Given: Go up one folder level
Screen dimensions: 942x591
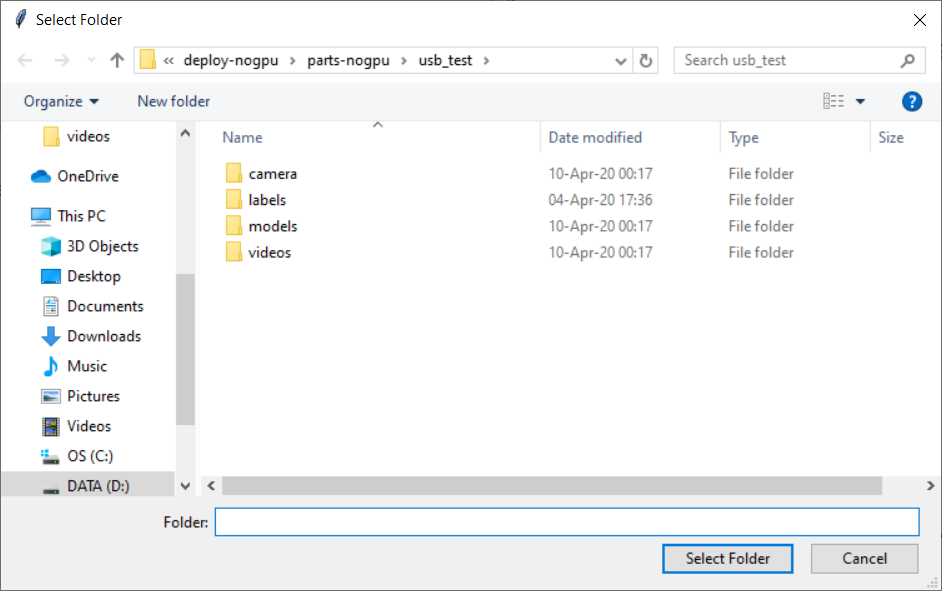Looking at the screenshot, I should coord(117,60).
